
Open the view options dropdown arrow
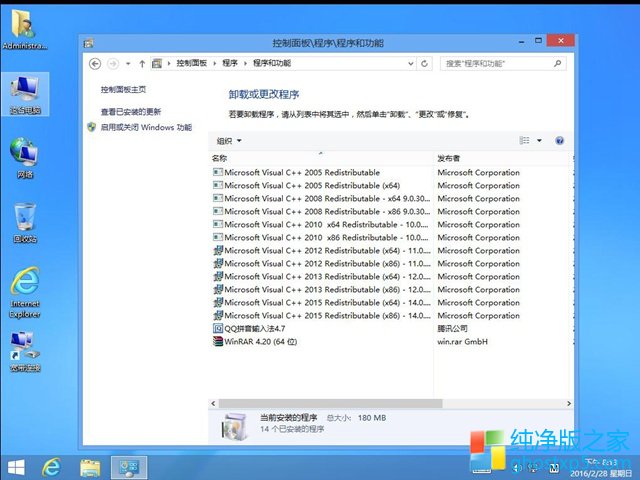pyautogui.click(x=539, y=141)
